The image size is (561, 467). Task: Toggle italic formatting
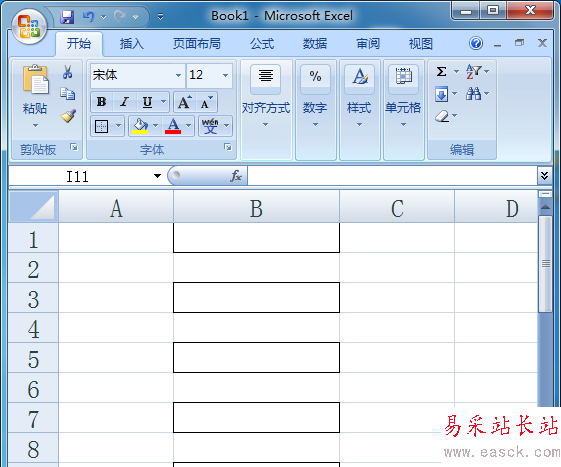124,102
